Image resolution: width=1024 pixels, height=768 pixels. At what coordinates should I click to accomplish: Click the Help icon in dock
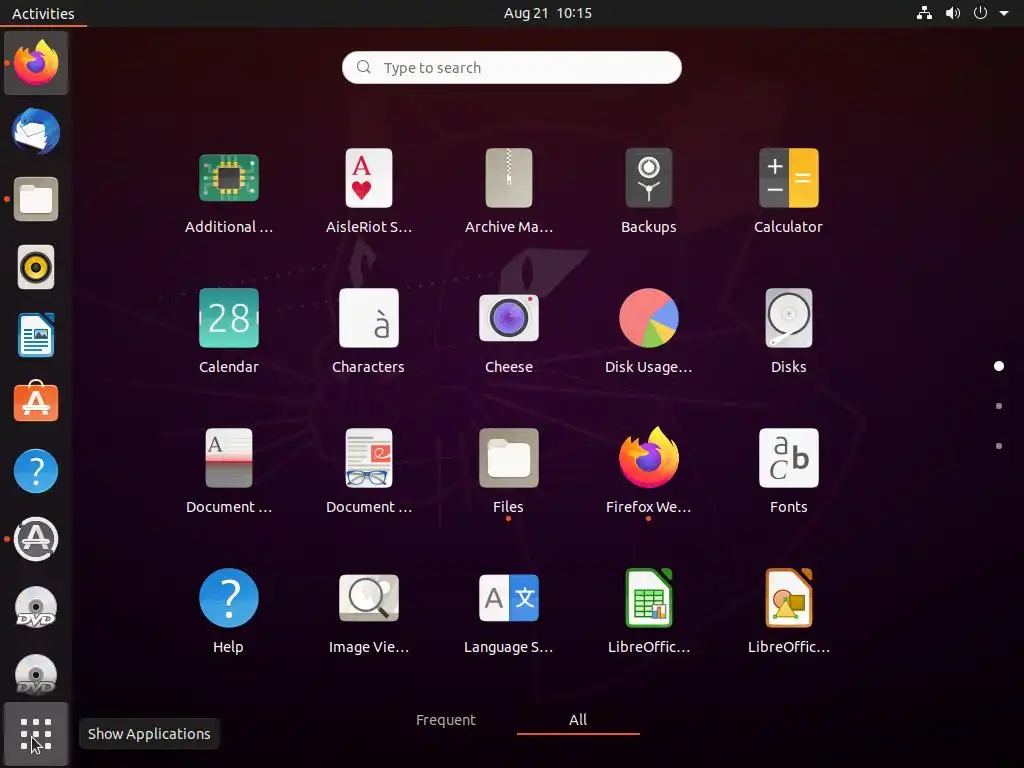36,471
